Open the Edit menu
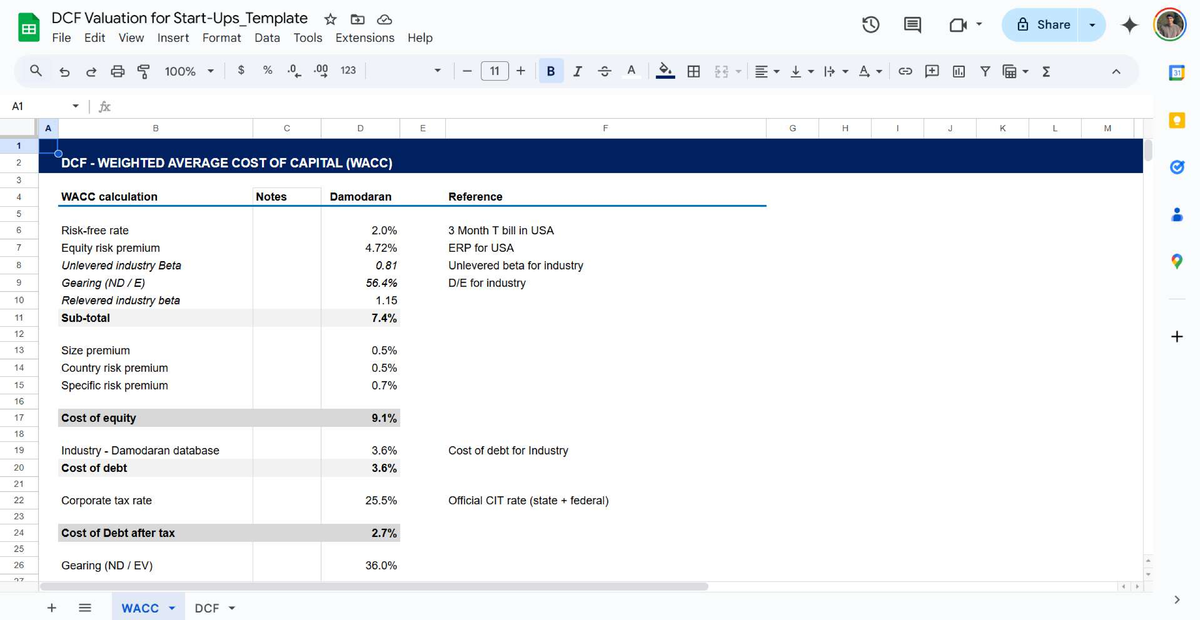Image resolution: width=1200 pixels, height=620 pixels. [x=95, y=37]
